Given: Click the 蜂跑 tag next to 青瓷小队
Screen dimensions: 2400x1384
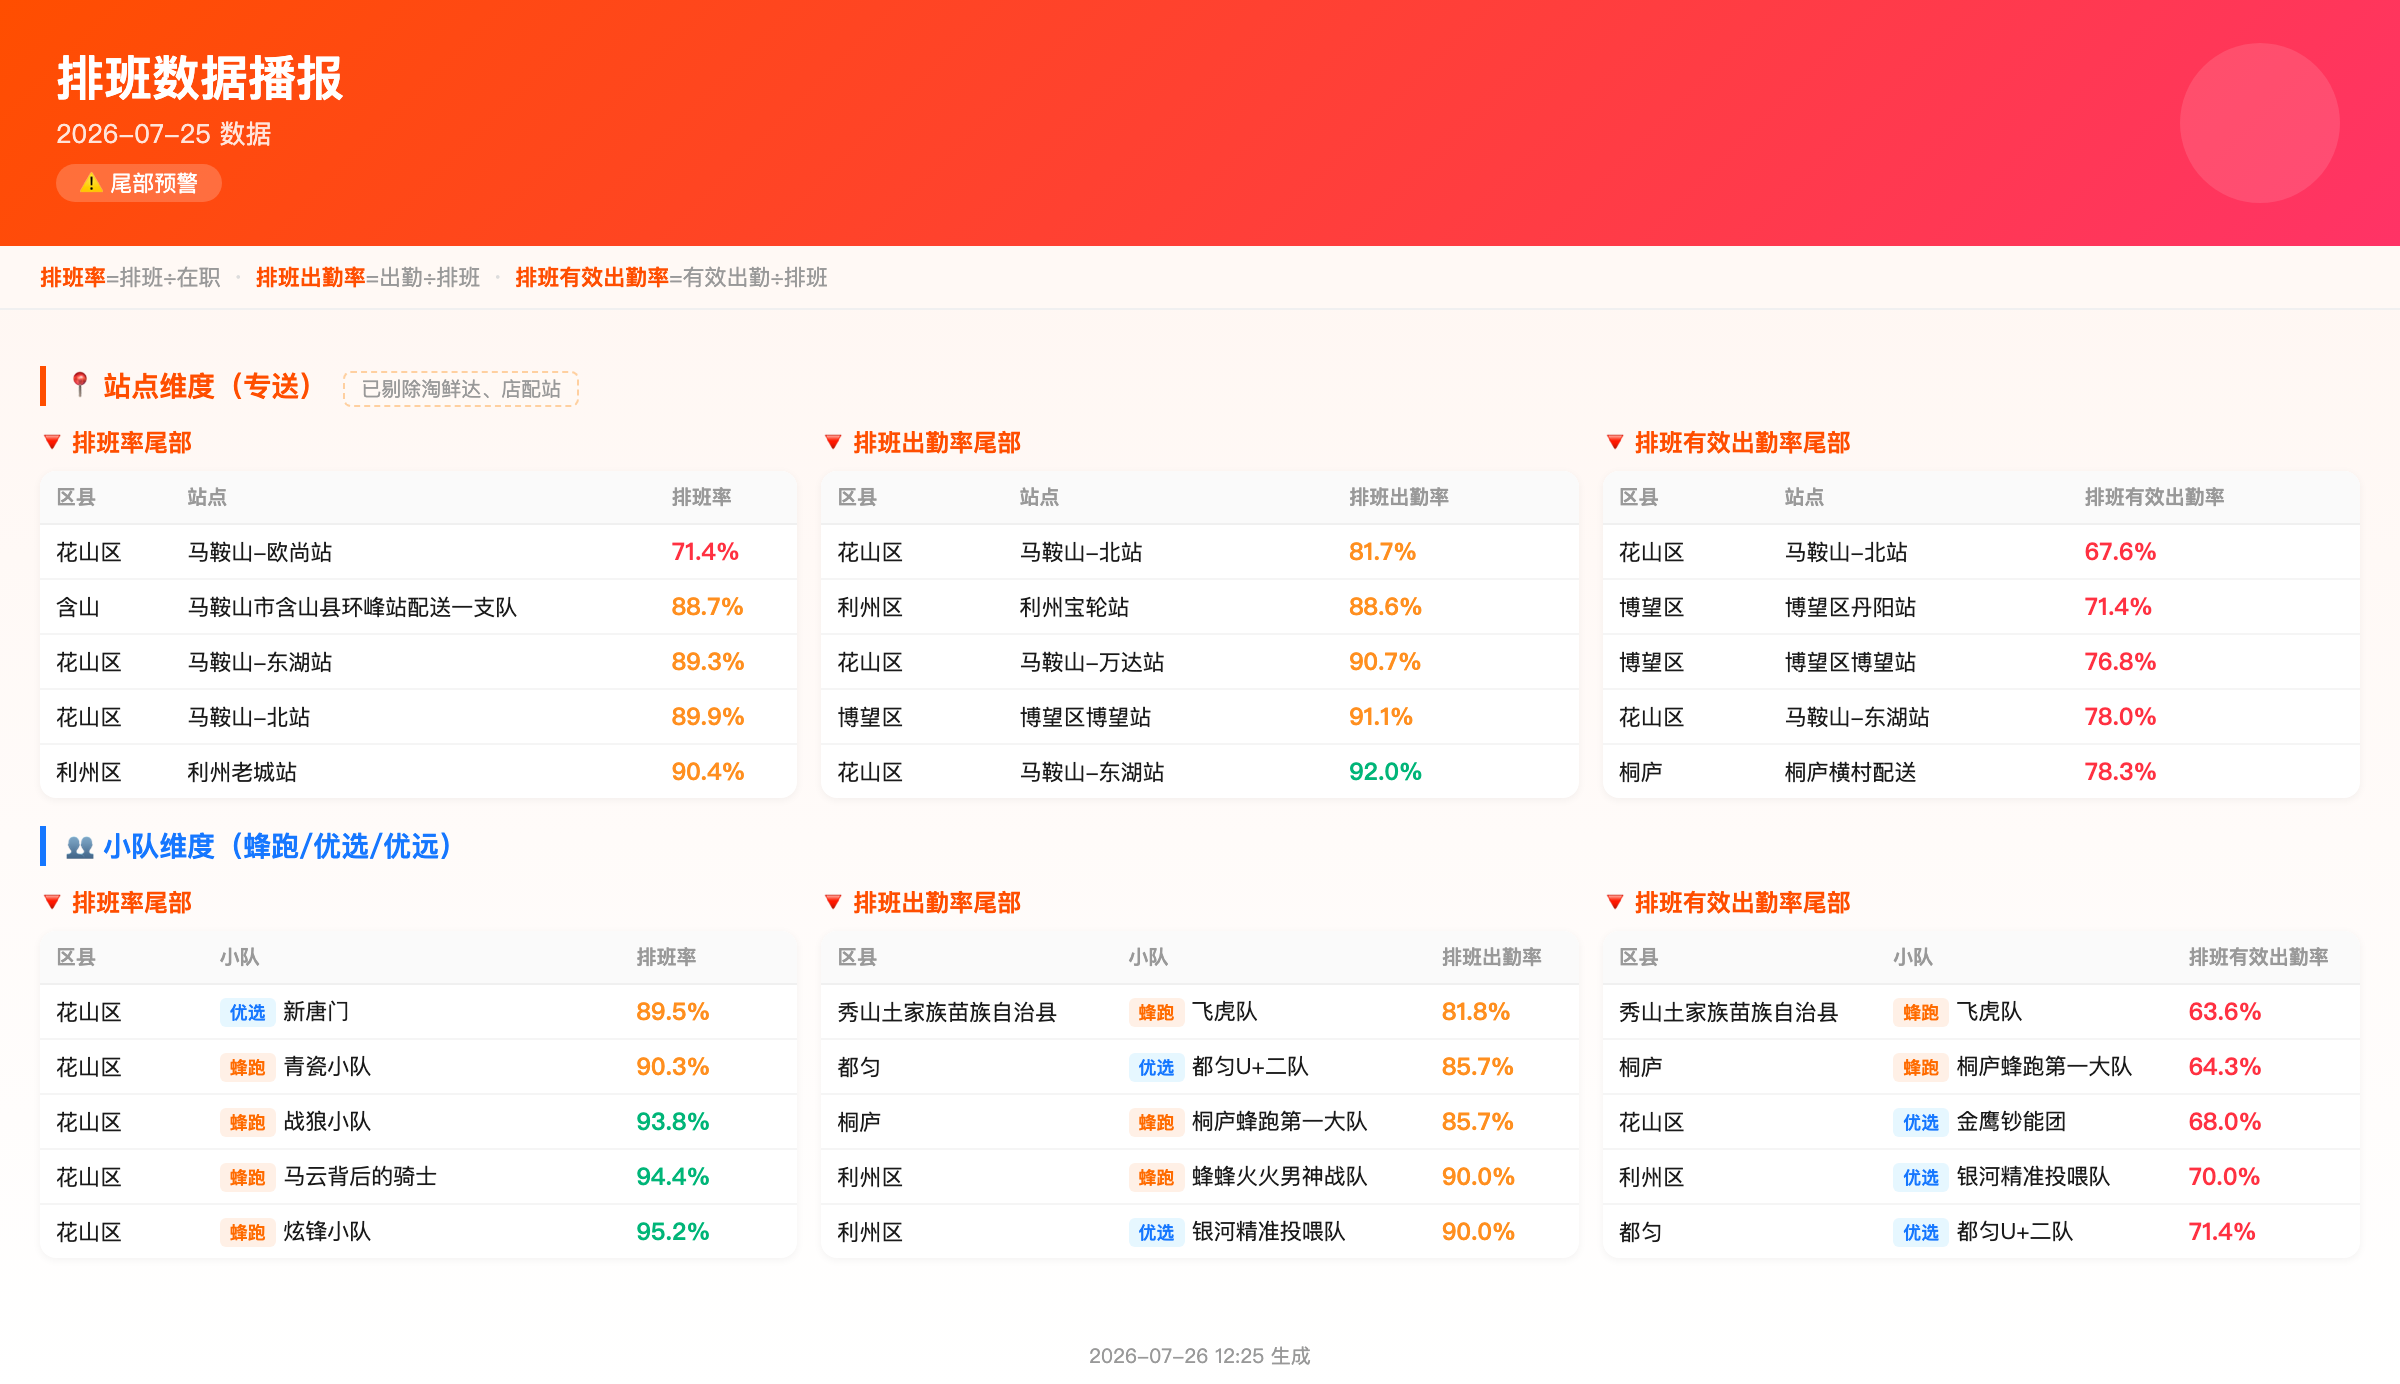Looking at the screenshot, I should (247, 1067).
